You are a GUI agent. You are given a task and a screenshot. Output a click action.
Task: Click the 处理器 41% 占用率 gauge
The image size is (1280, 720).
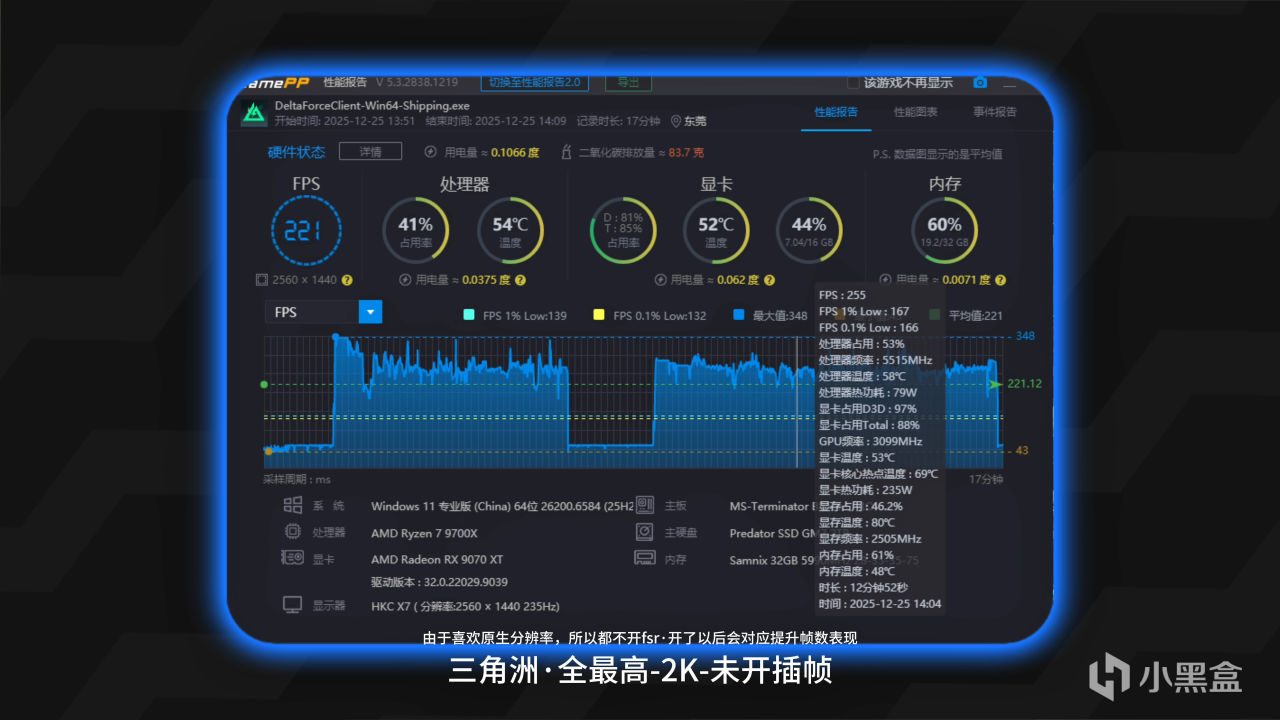[416, 230]
